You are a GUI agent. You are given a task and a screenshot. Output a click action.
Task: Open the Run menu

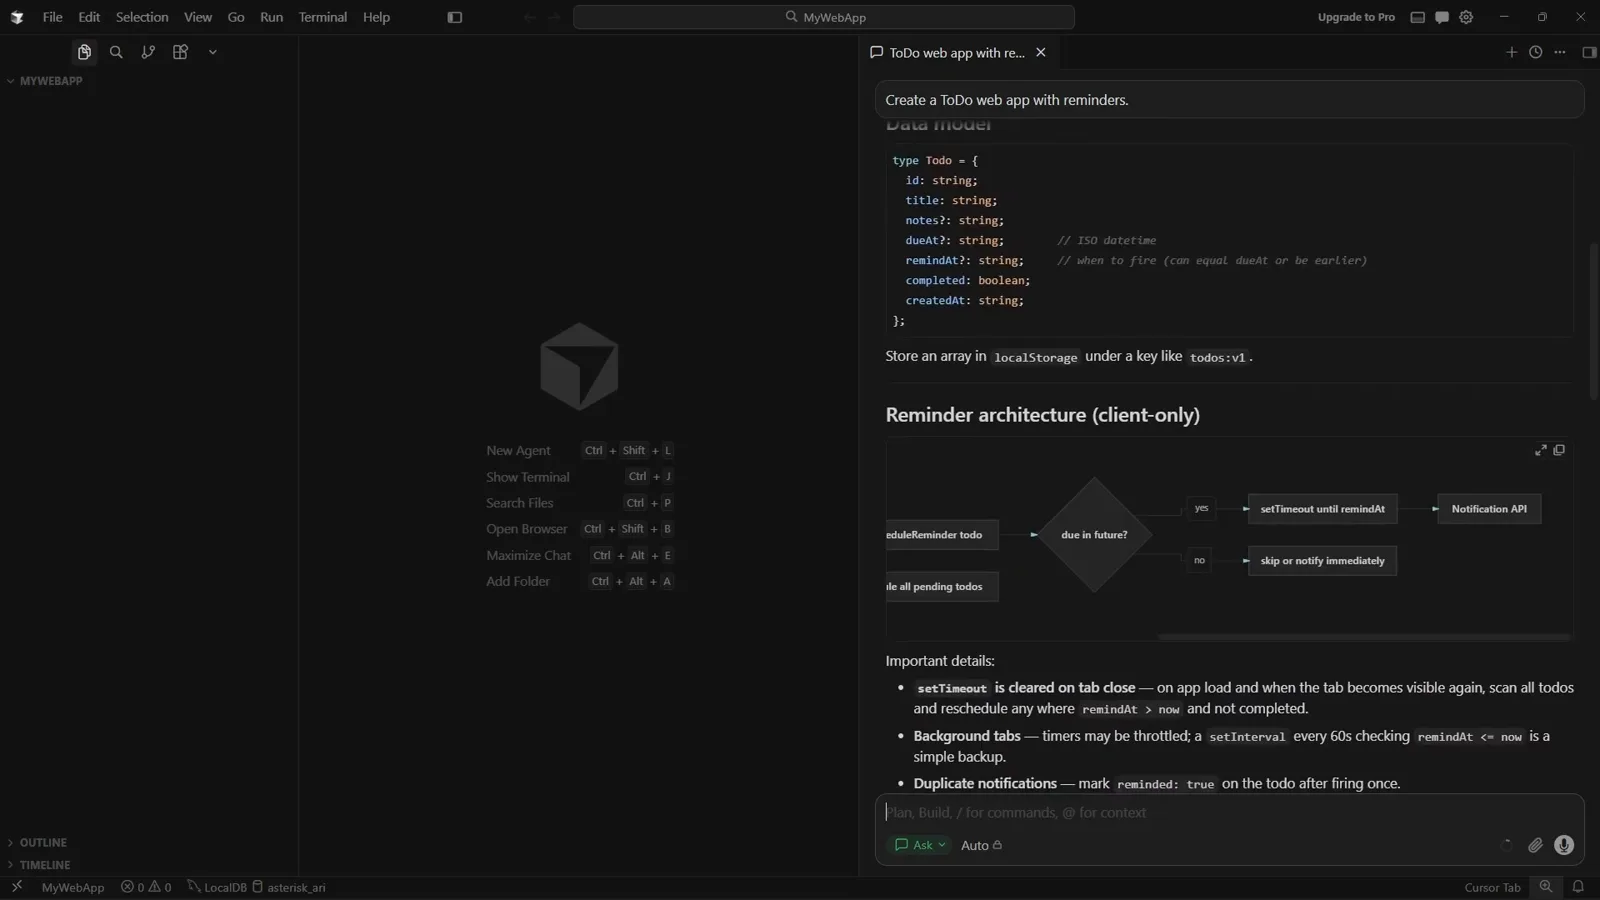271,17
